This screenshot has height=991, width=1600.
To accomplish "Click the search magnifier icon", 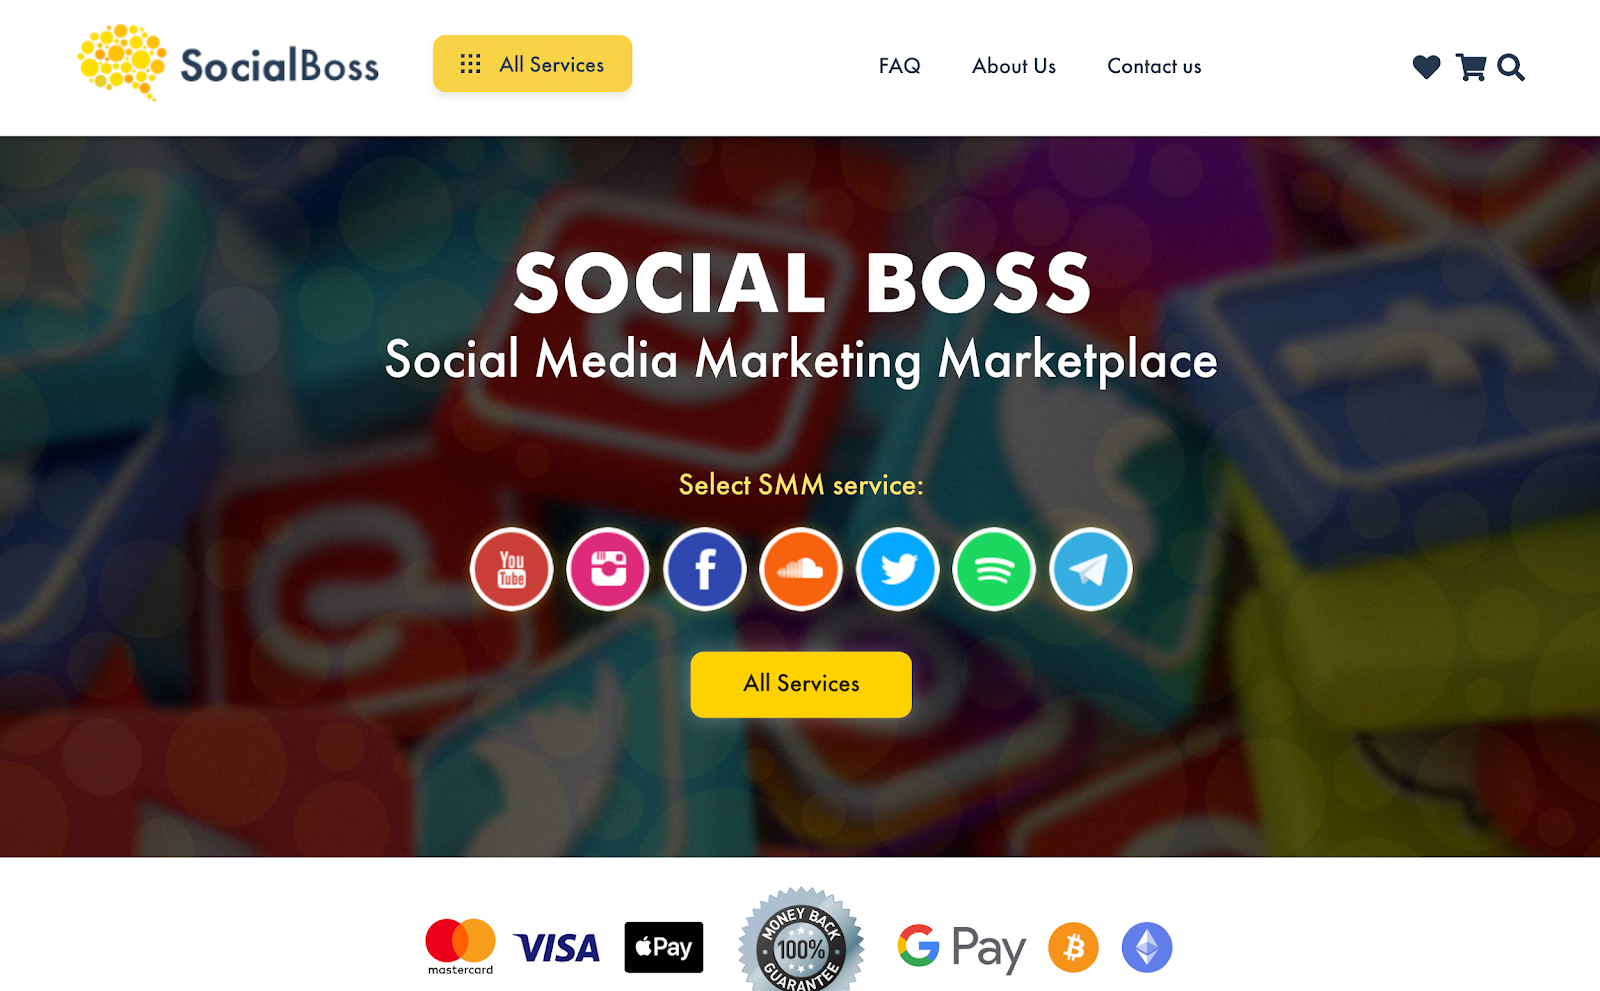I will [x=1511, y=67].
